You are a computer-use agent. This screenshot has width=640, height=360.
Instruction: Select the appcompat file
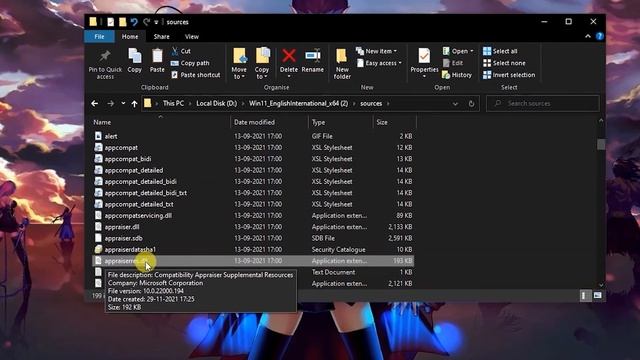pyautogui.click(x=253, y=148)
